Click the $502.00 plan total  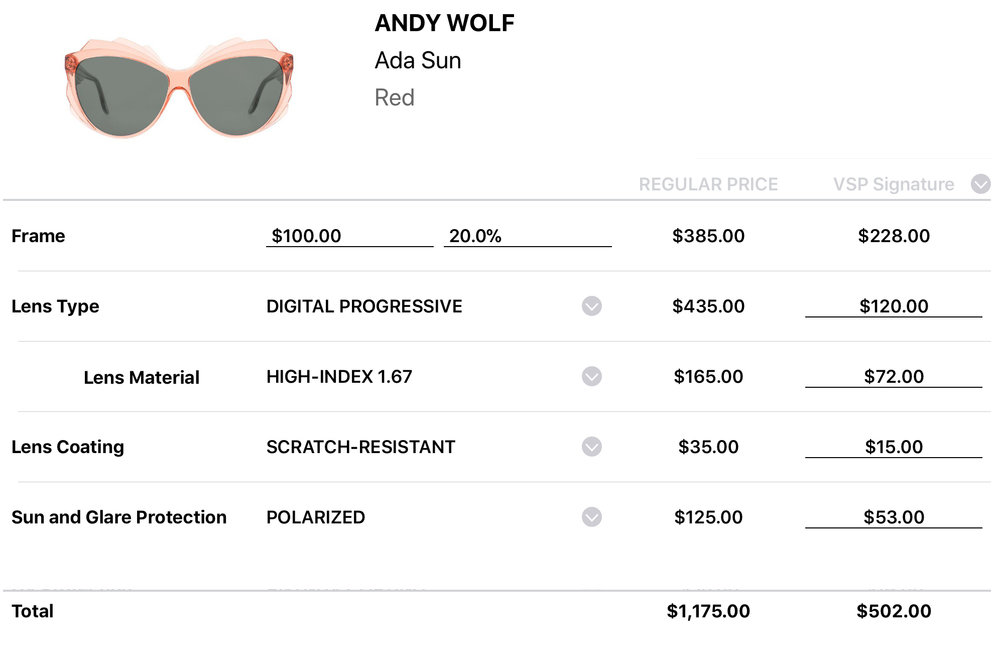pyautogui.click(x=893, y=611)
